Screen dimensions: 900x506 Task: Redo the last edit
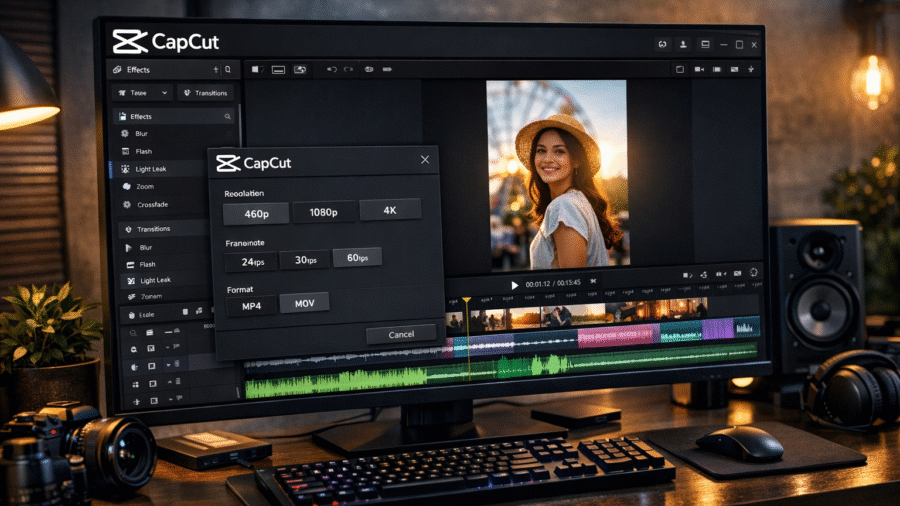pos(348,69)
